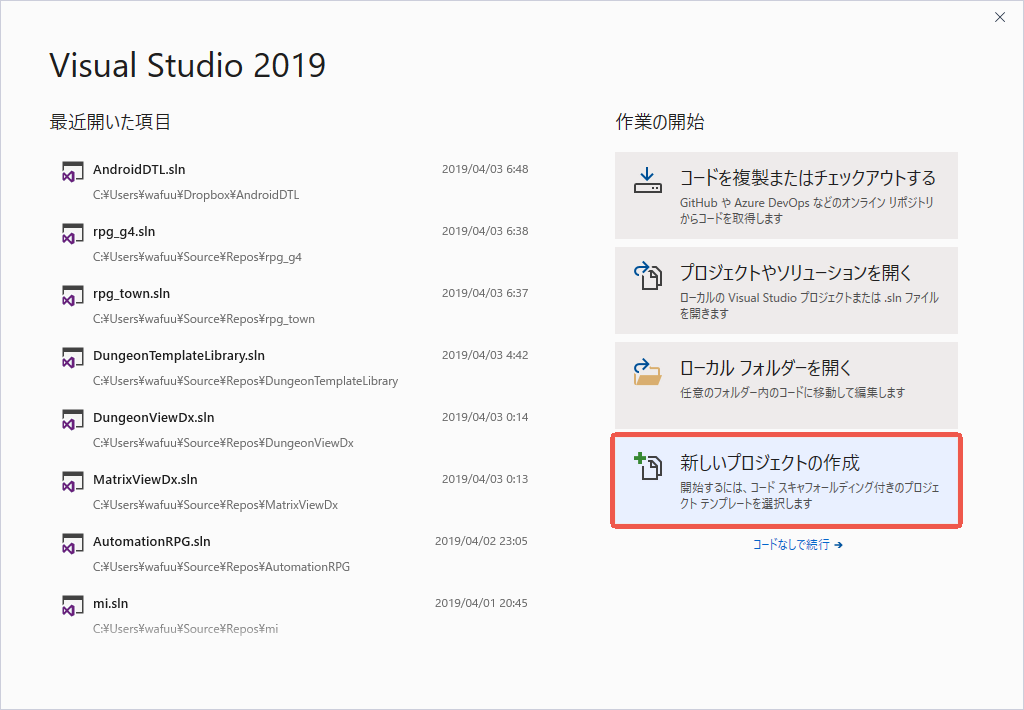Click path C:¥Users¥wafuu¥Source¥Repos¥rpg_g4

click(x=197, y=257)
